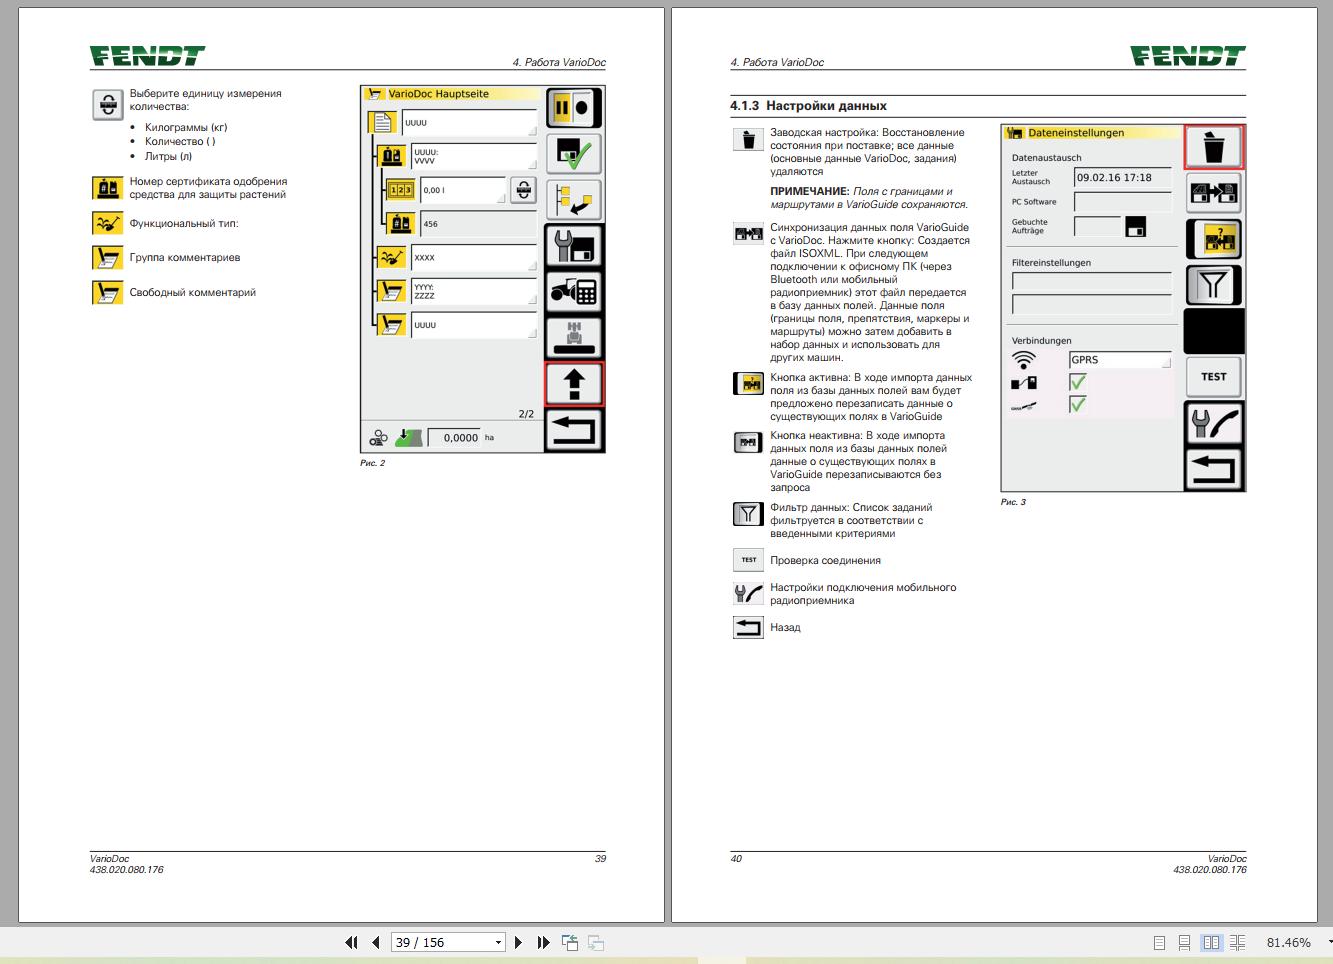1333x964 pixels.
Task: Click the lock icon beside Выберите единицу измерения
Action: coord(108,104)
